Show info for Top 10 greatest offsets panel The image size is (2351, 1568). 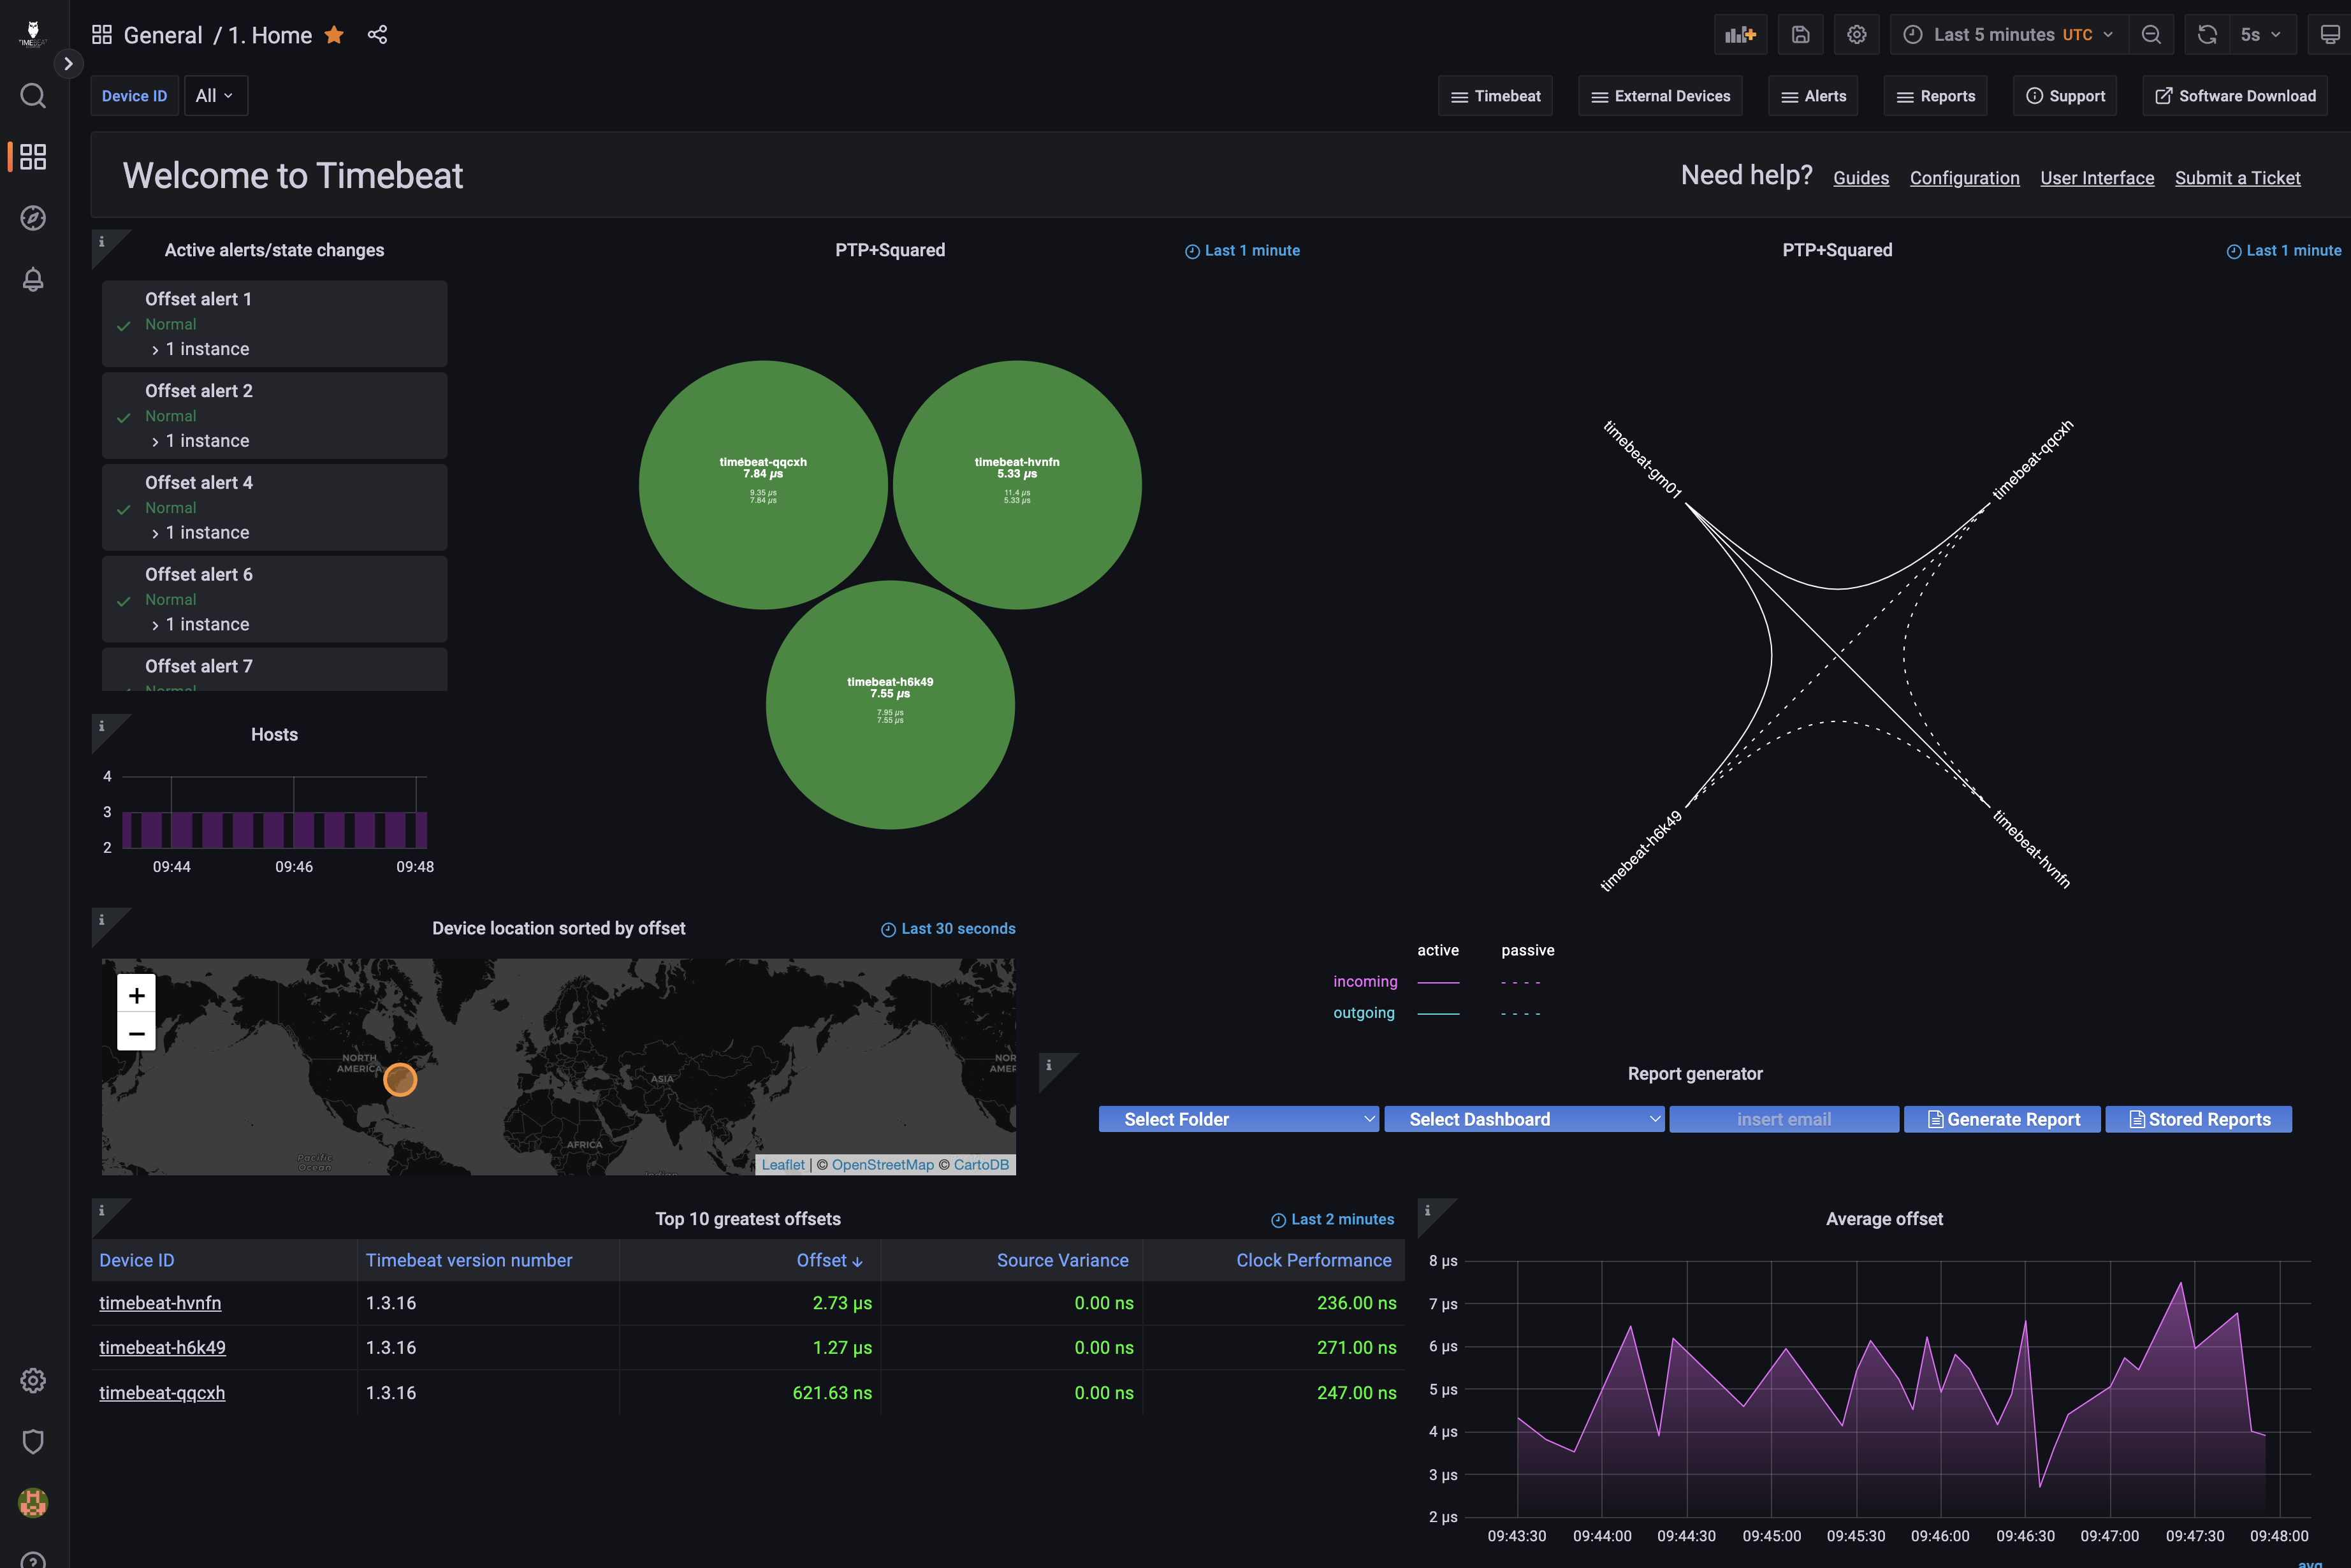point(101,1210)
